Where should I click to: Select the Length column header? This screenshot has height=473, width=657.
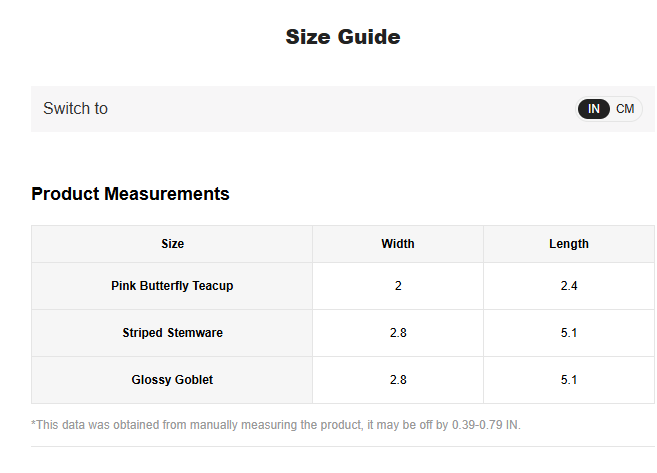(x=568, y=244)
